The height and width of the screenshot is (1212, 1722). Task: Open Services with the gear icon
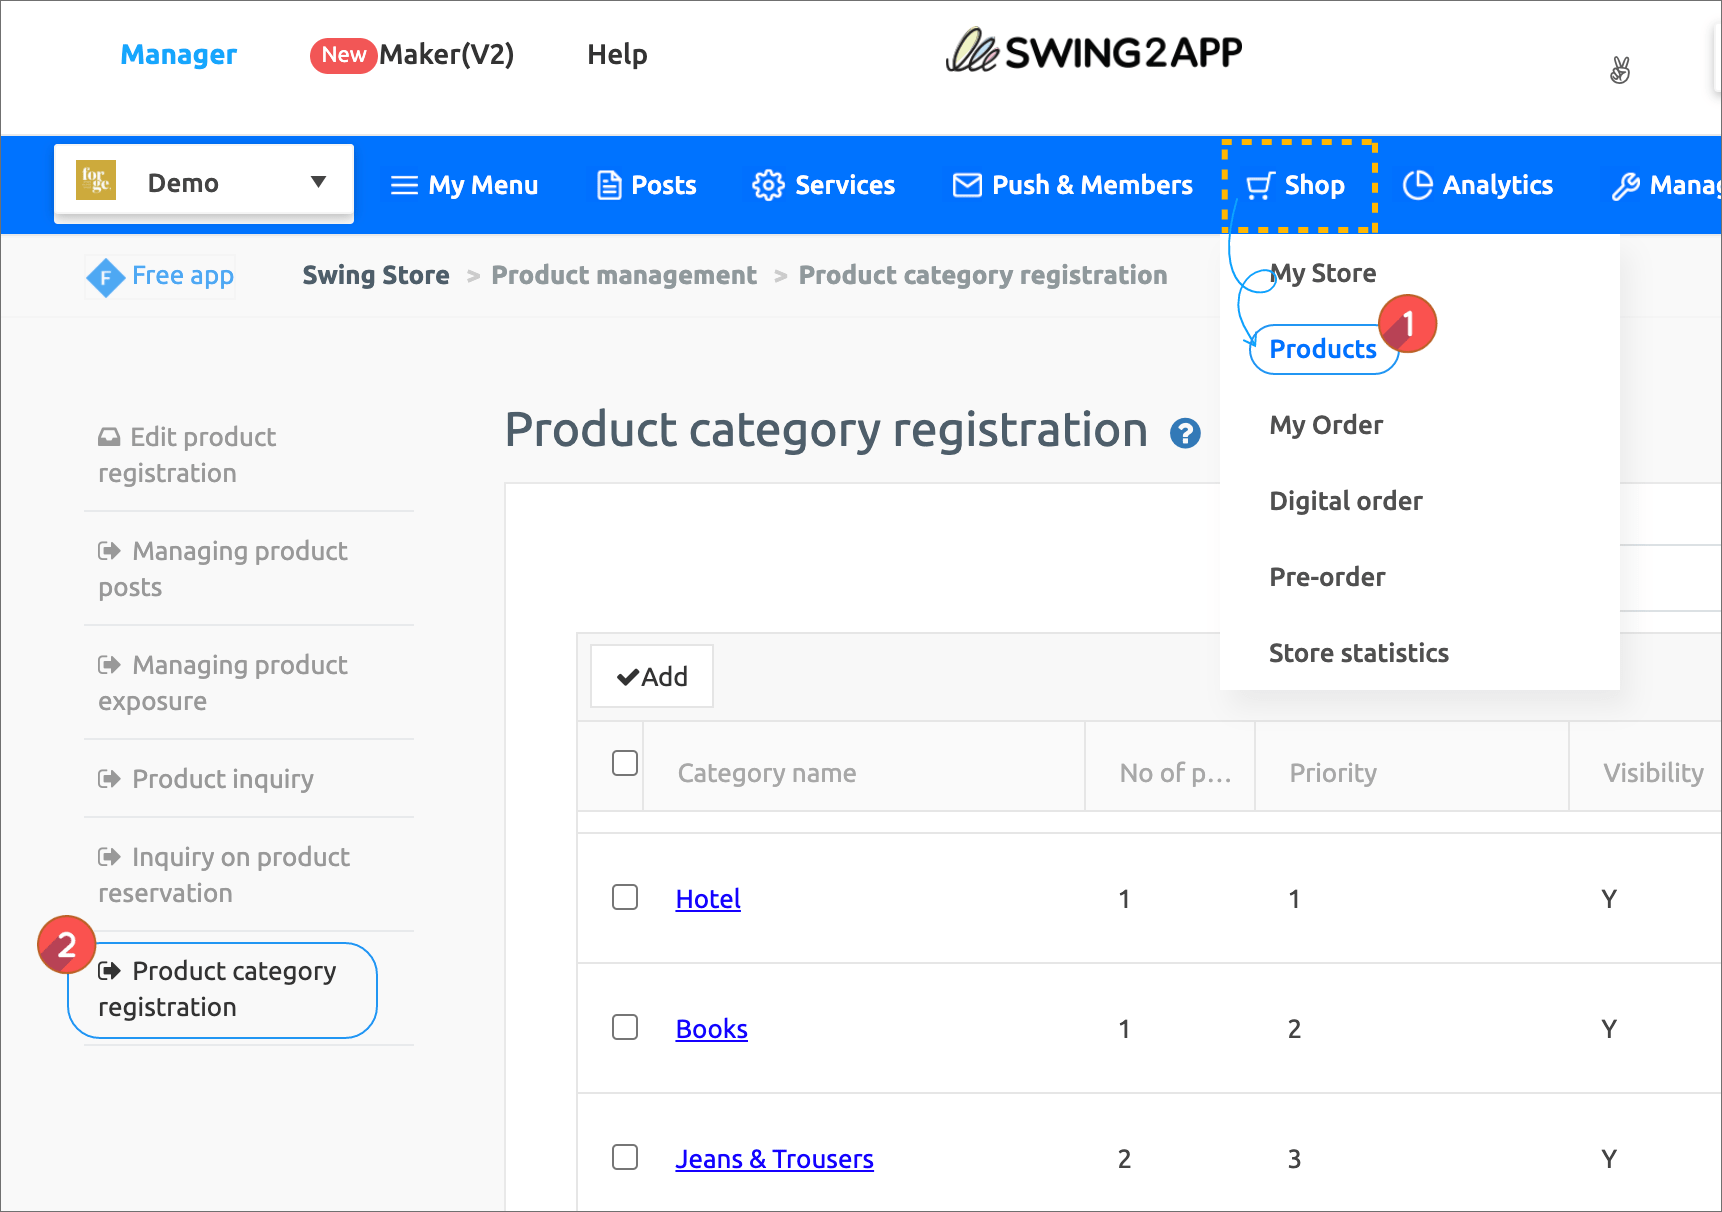click(x=768, y=185)
